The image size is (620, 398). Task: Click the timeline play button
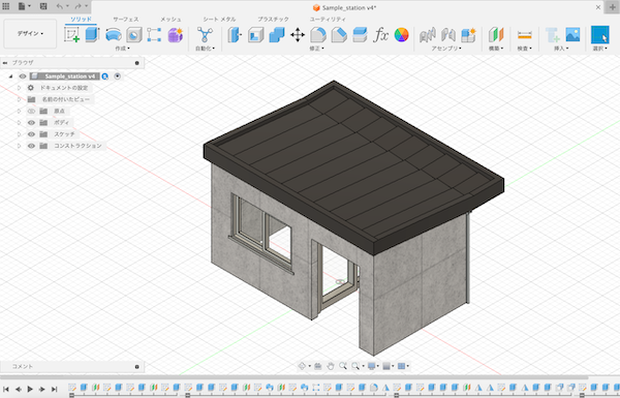click(30, 389)
